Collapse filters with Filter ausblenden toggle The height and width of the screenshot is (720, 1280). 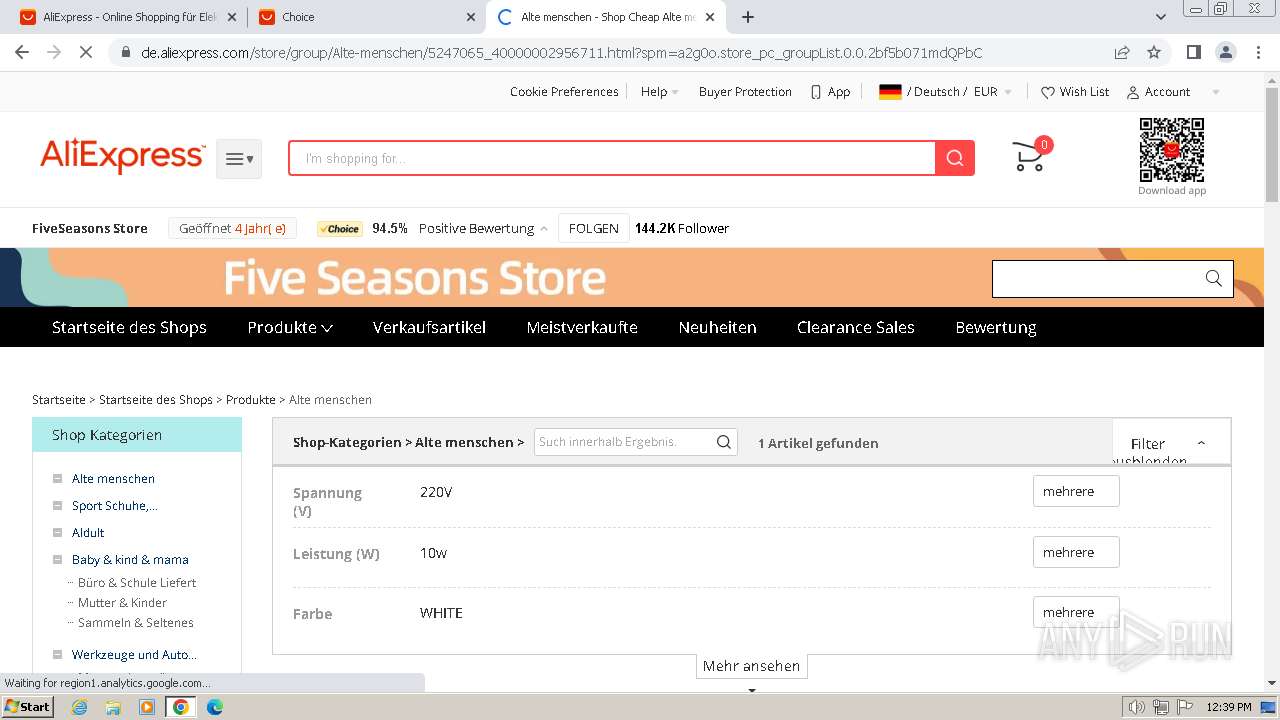click(1170, 444)
